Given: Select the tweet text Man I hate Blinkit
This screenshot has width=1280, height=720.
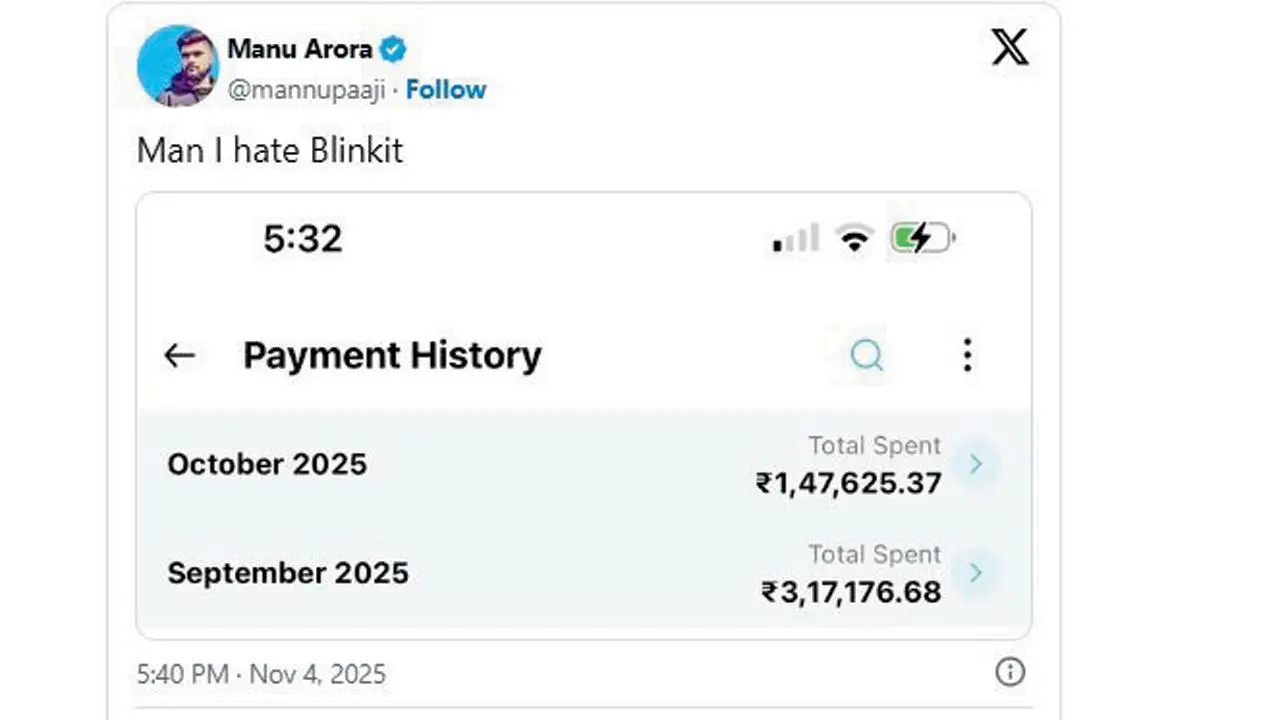Looking at the screenshot, I should point(269,150).
